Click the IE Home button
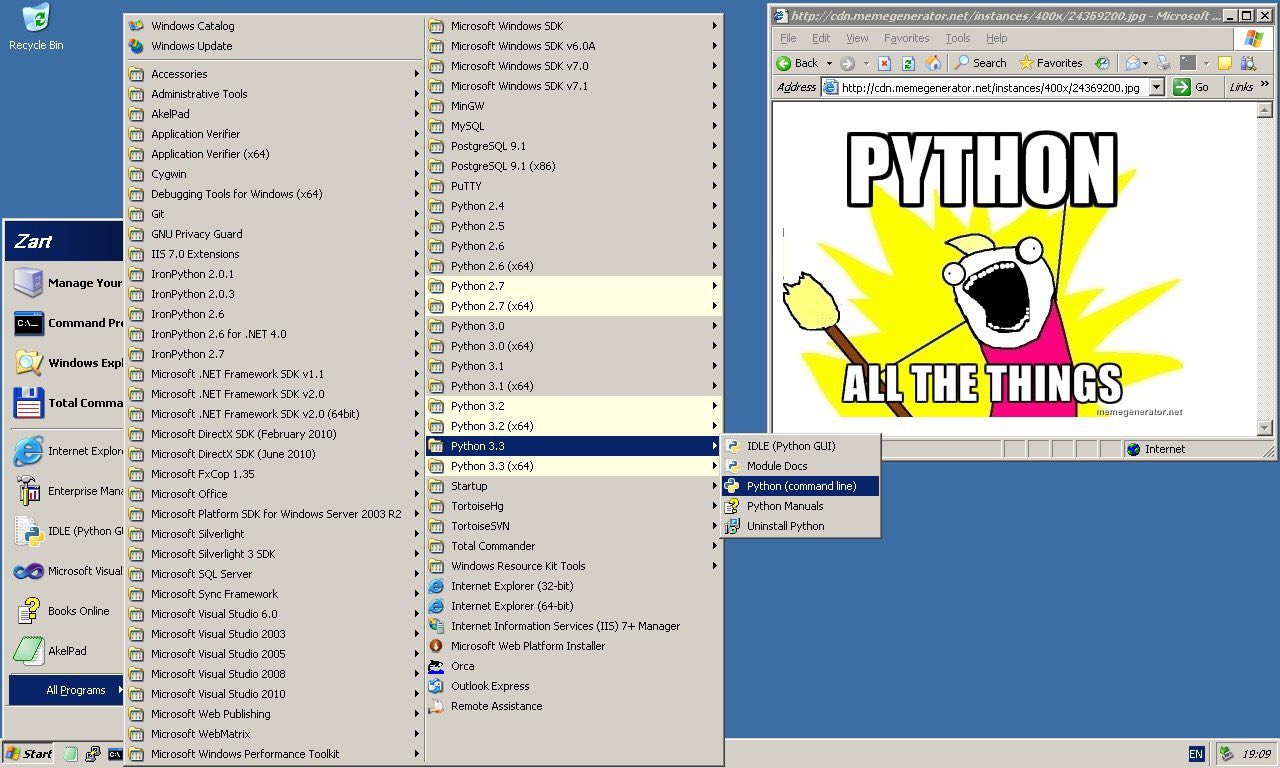This screenshot has width=1280, height=768. (933, 63)
